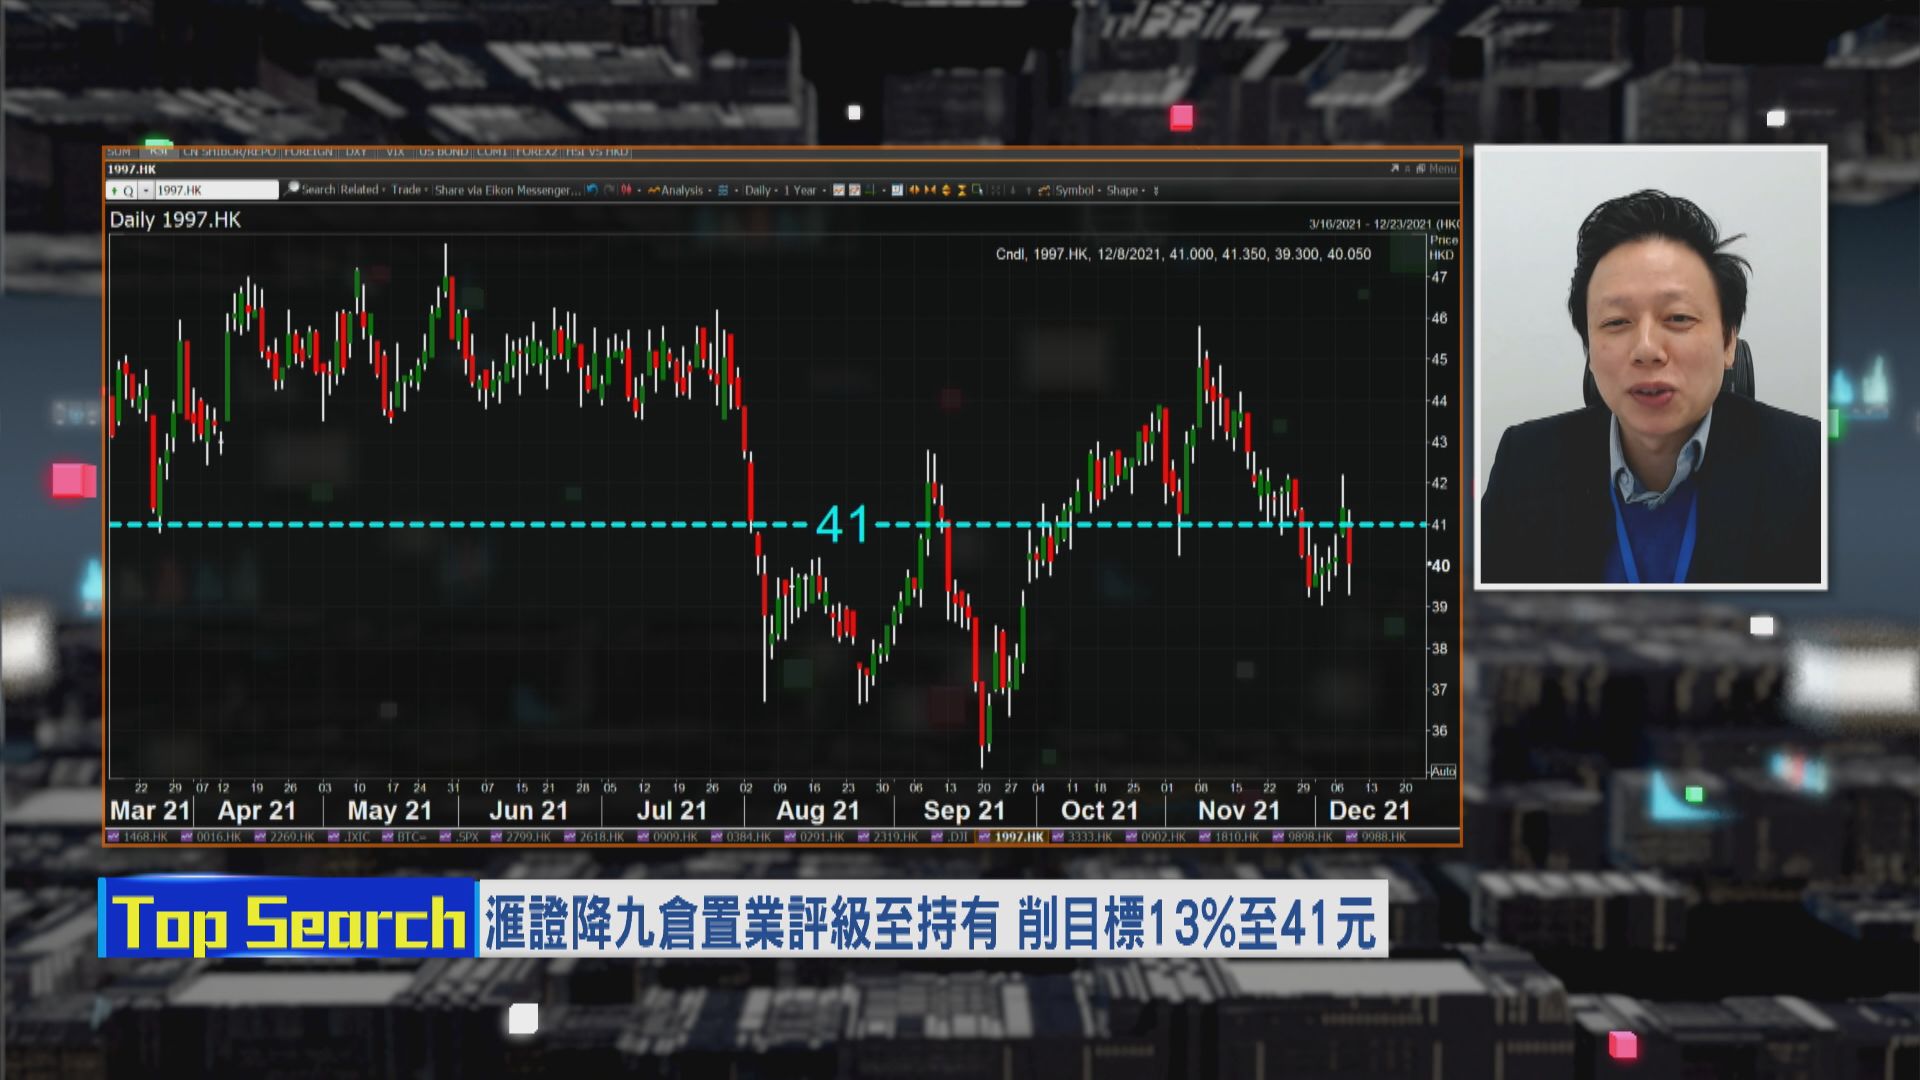Image resolution: width=1920 pixels, height=1080 pixels.
Task: Click the pop-out window arrow near Menu
Action: point(1395,168)
